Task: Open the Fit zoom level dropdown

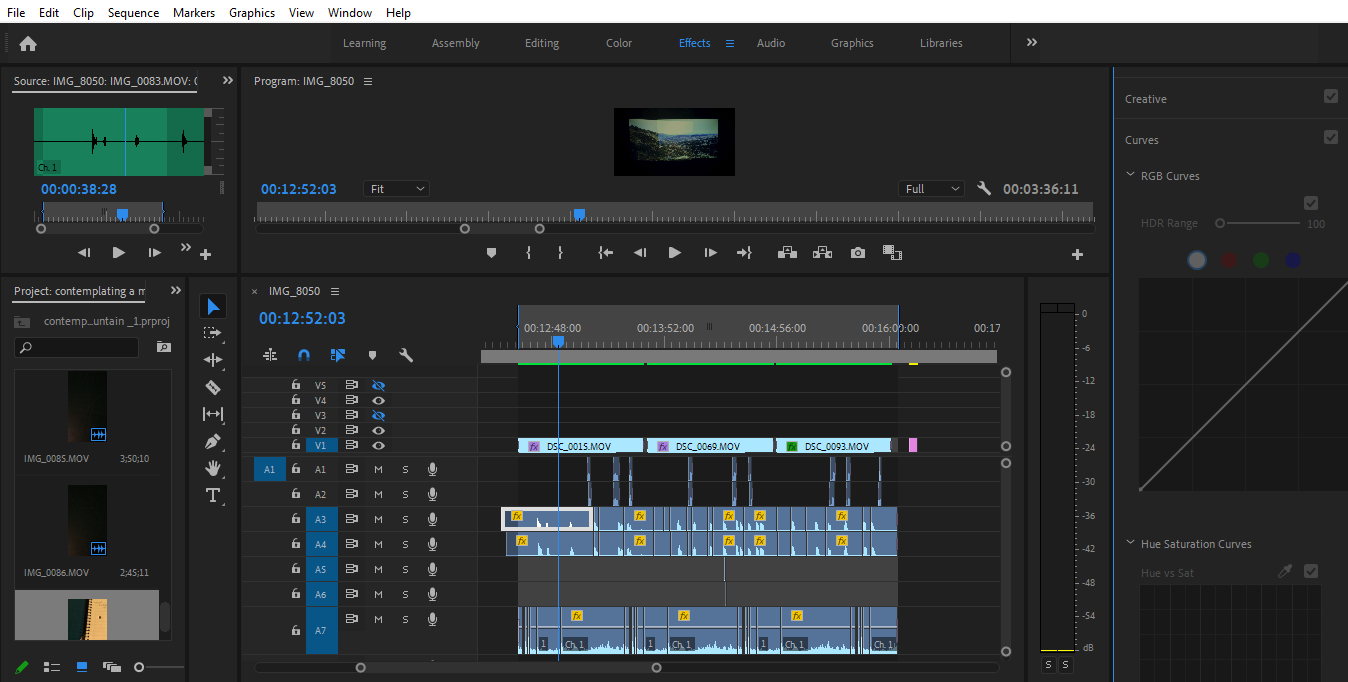Action: [x=397, y=189]
